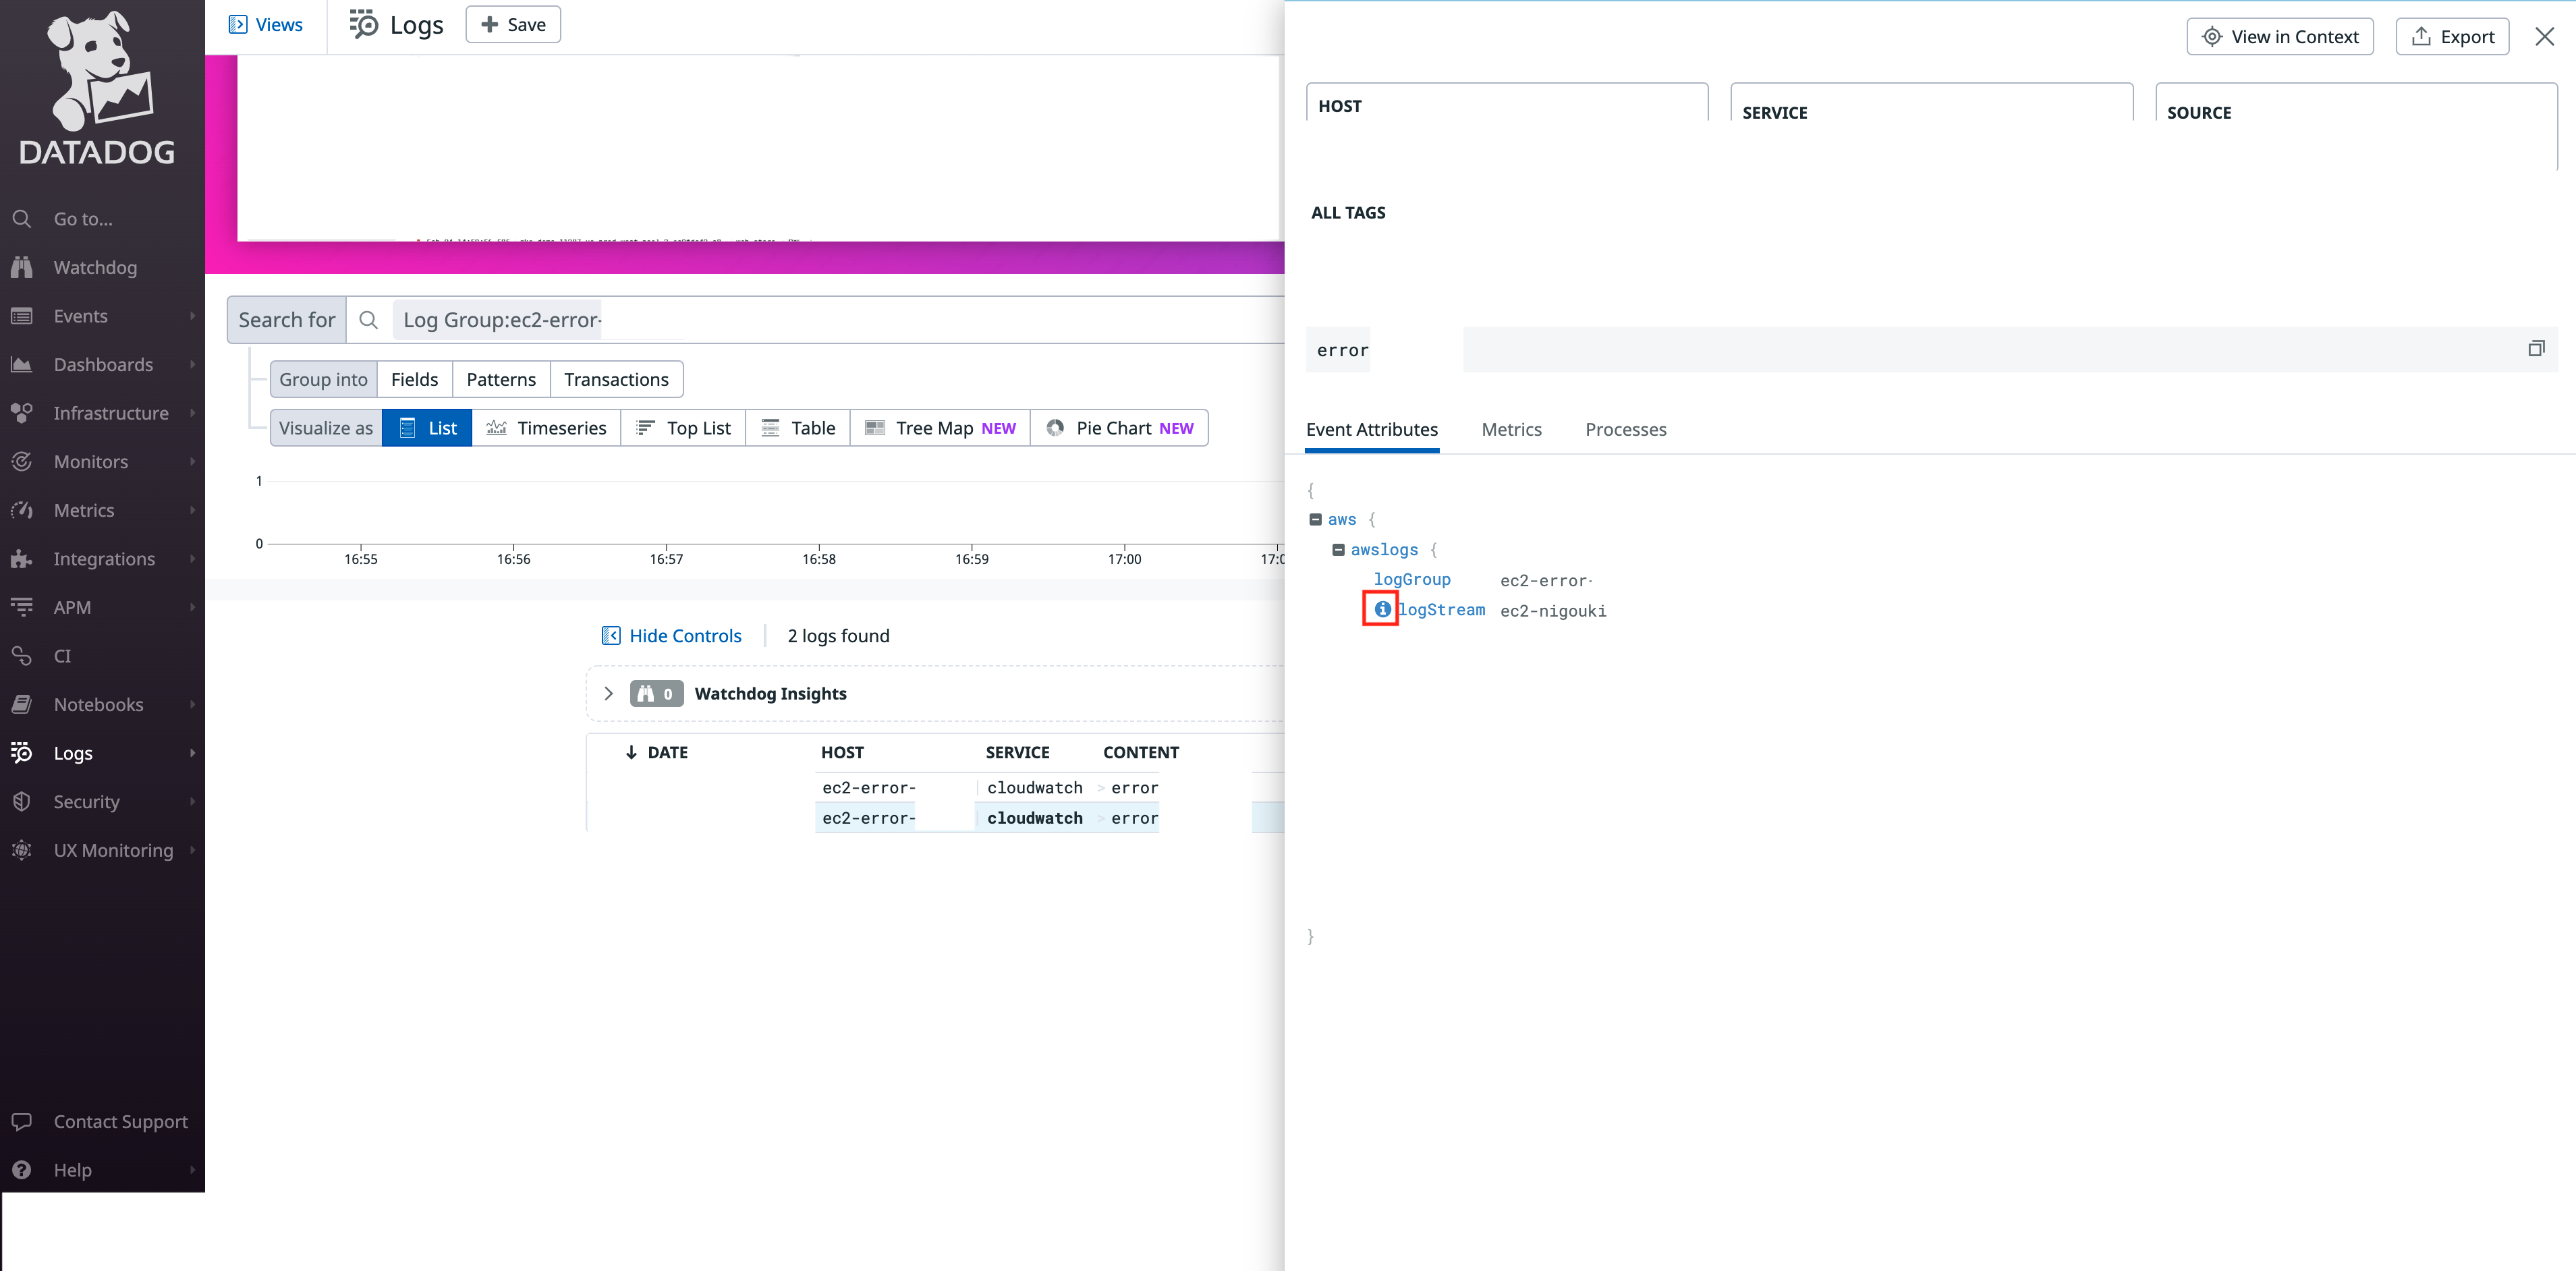This screenshot has width=2576, height=1271.
Task: Switch visualization to Timeseries
Action: click(547, 427)
